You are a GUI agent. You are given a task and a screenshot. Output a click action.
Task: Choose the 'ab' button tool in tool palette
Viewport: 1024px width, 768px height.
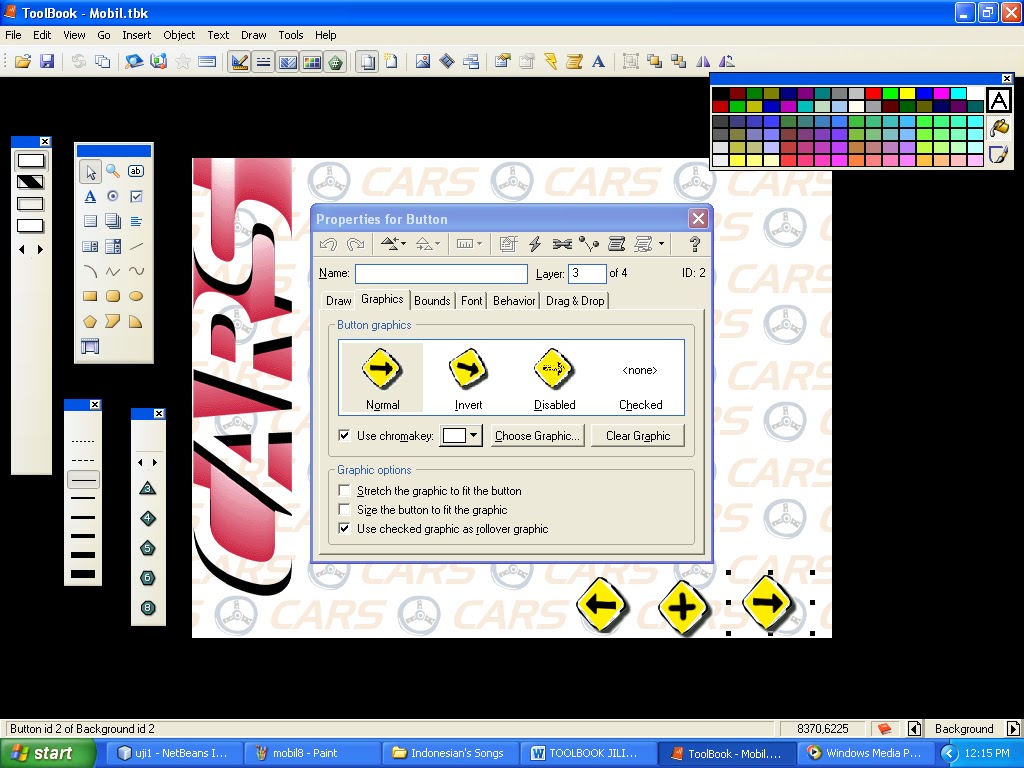point(136,171)
